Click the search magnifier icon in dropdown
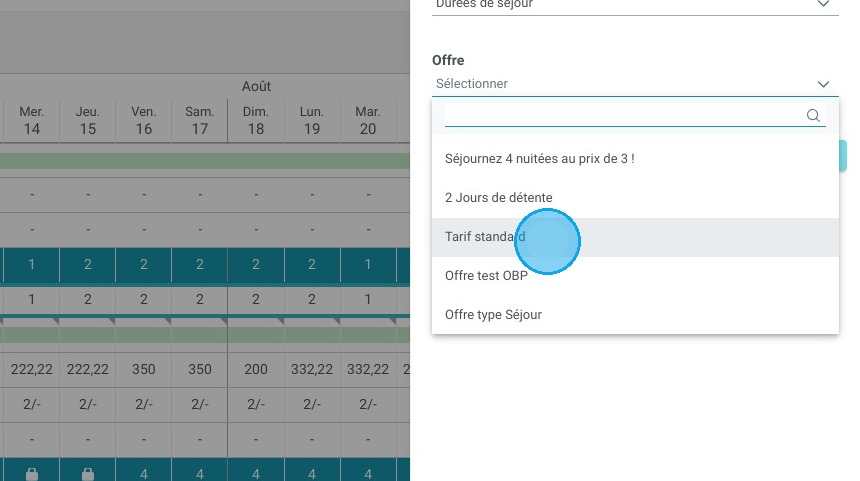This screenshot has width=860, height=481. [x=813, y=115]
